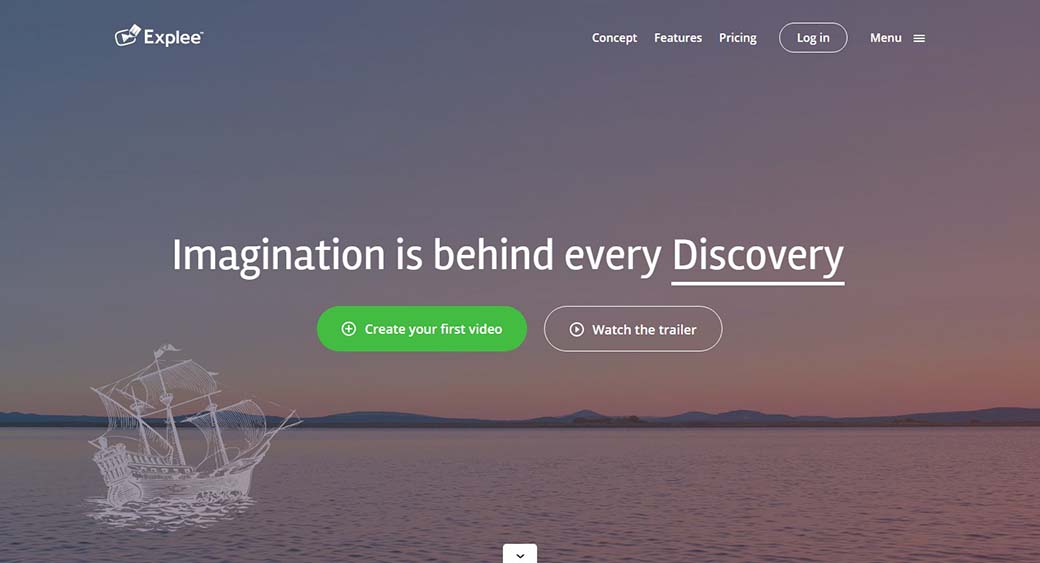Click the headline Imagination is behind every
Viewport: 1040px width, 563px height.
[417, 256]
